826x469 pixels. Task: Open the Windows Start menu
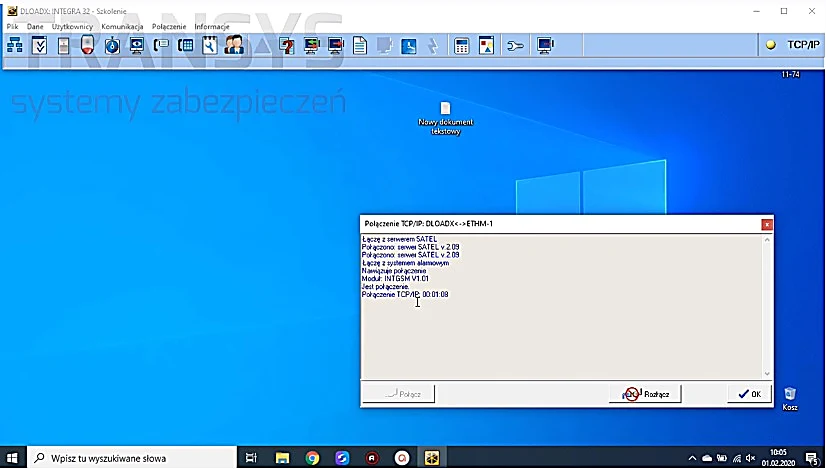pos(12,458)
